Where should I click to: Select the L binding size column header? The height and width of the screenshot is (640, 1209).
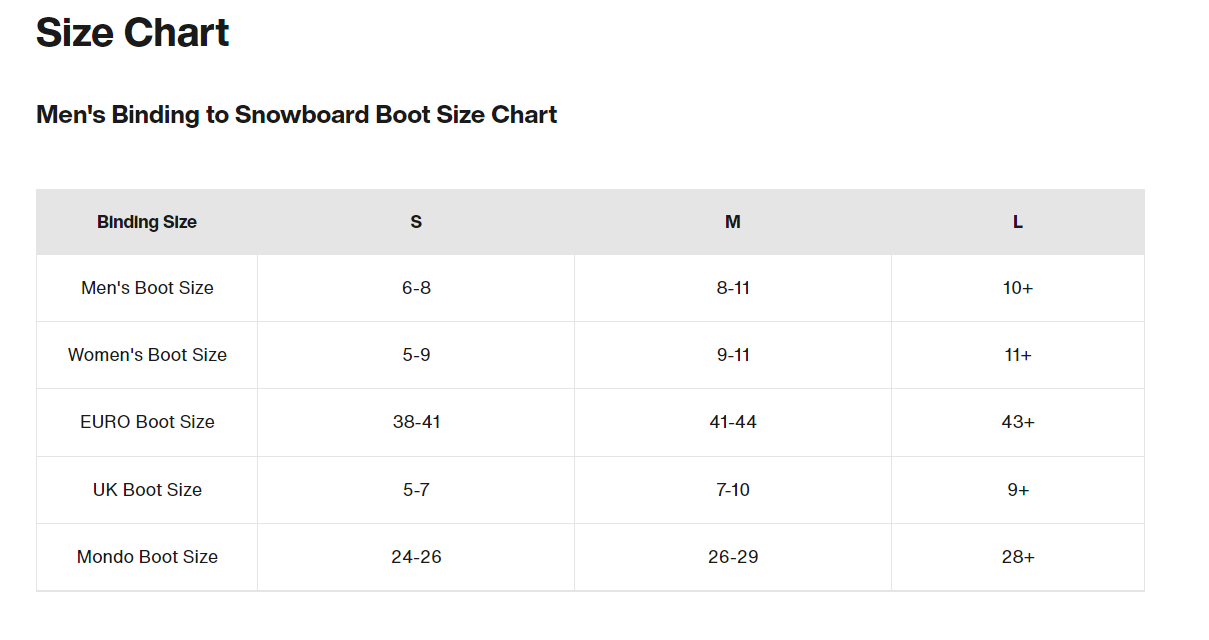[1017, 222]
